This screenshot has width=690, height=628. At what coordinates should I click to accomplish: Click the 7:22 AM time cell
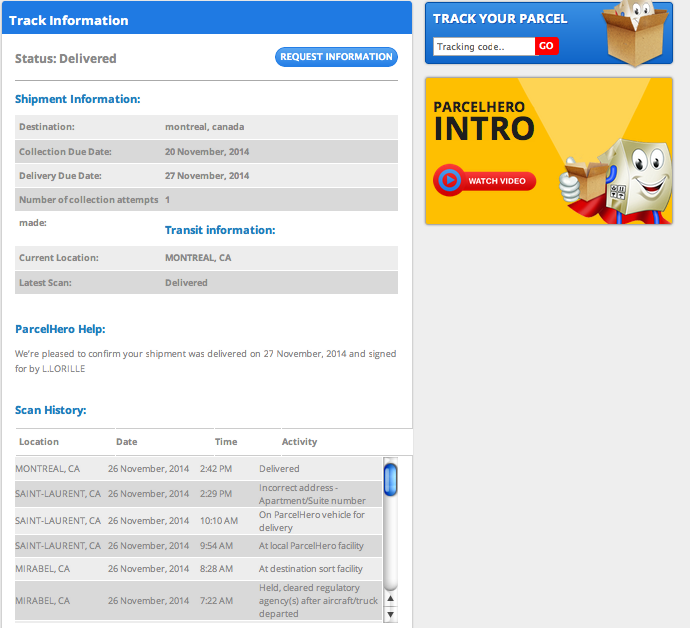(216, 601)
